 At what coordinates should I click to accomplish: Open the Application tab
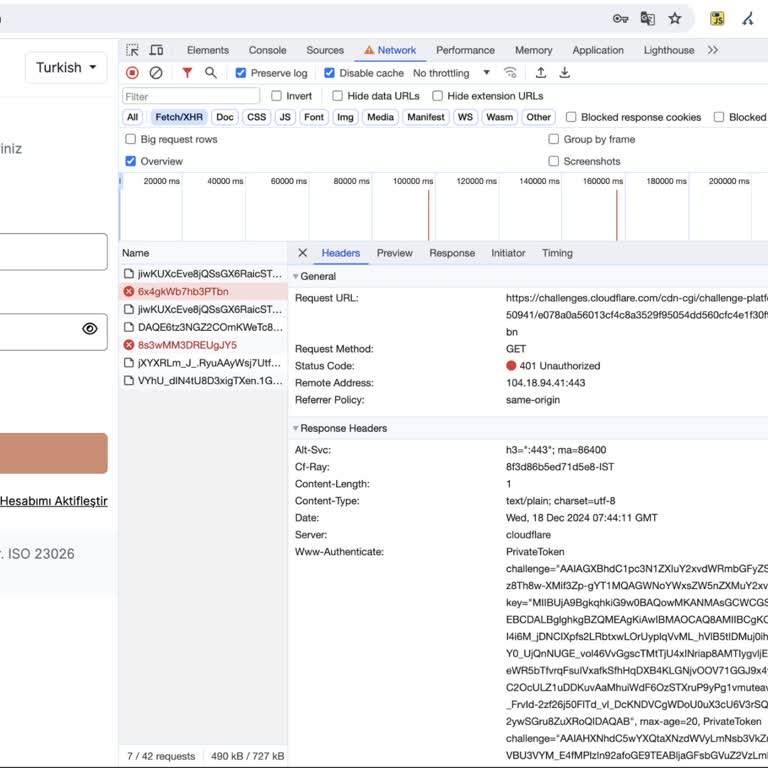(x=598, y=50)
